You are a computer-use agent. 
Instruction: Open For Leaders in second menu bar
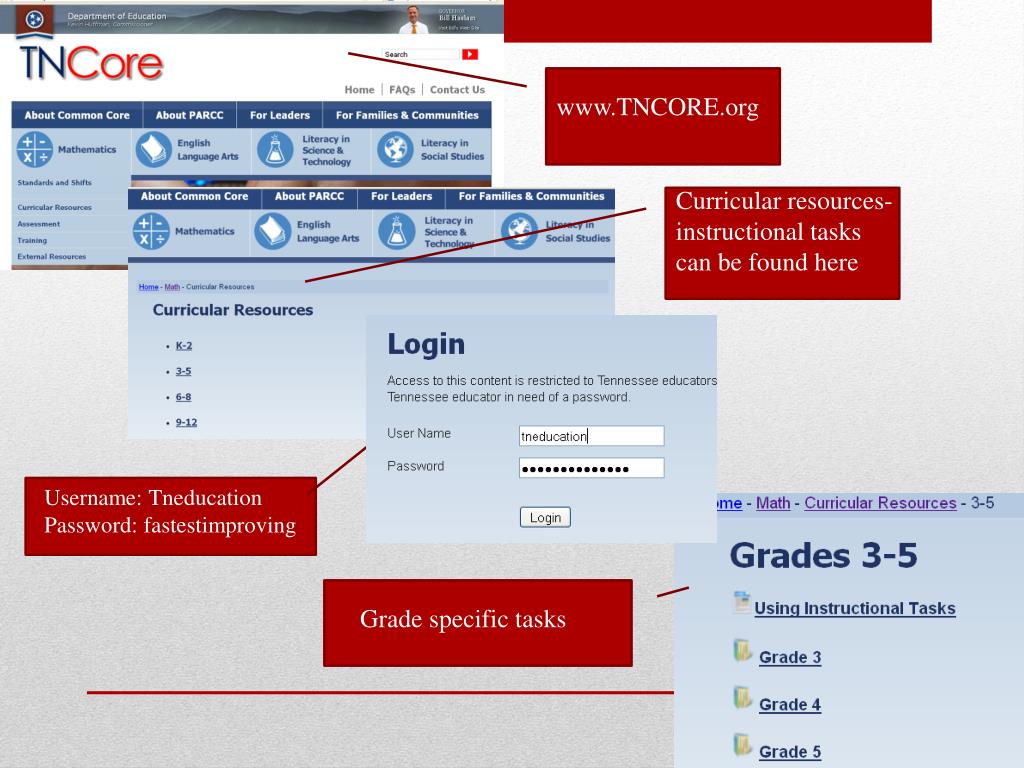pyautogui.click(x=402, y=196)
